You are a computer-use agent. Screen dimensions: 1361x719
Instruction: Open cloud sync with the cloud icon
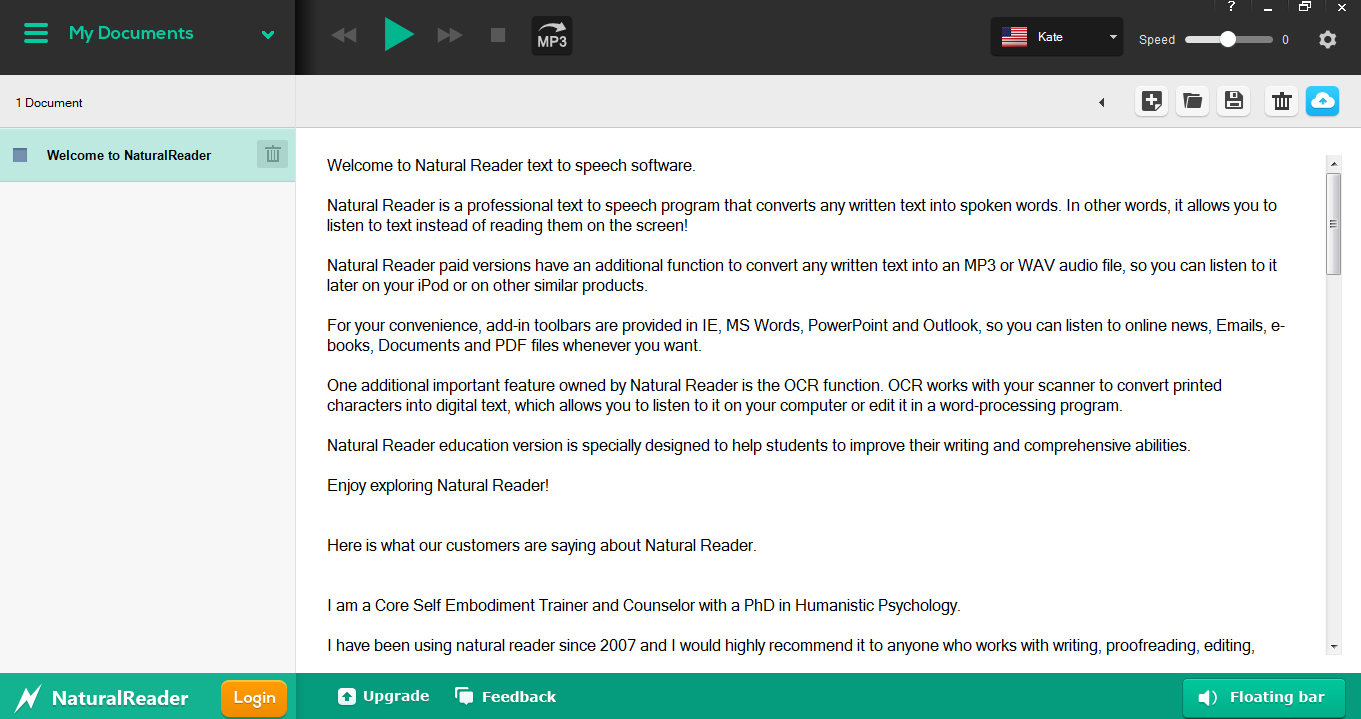[1322, 101]
